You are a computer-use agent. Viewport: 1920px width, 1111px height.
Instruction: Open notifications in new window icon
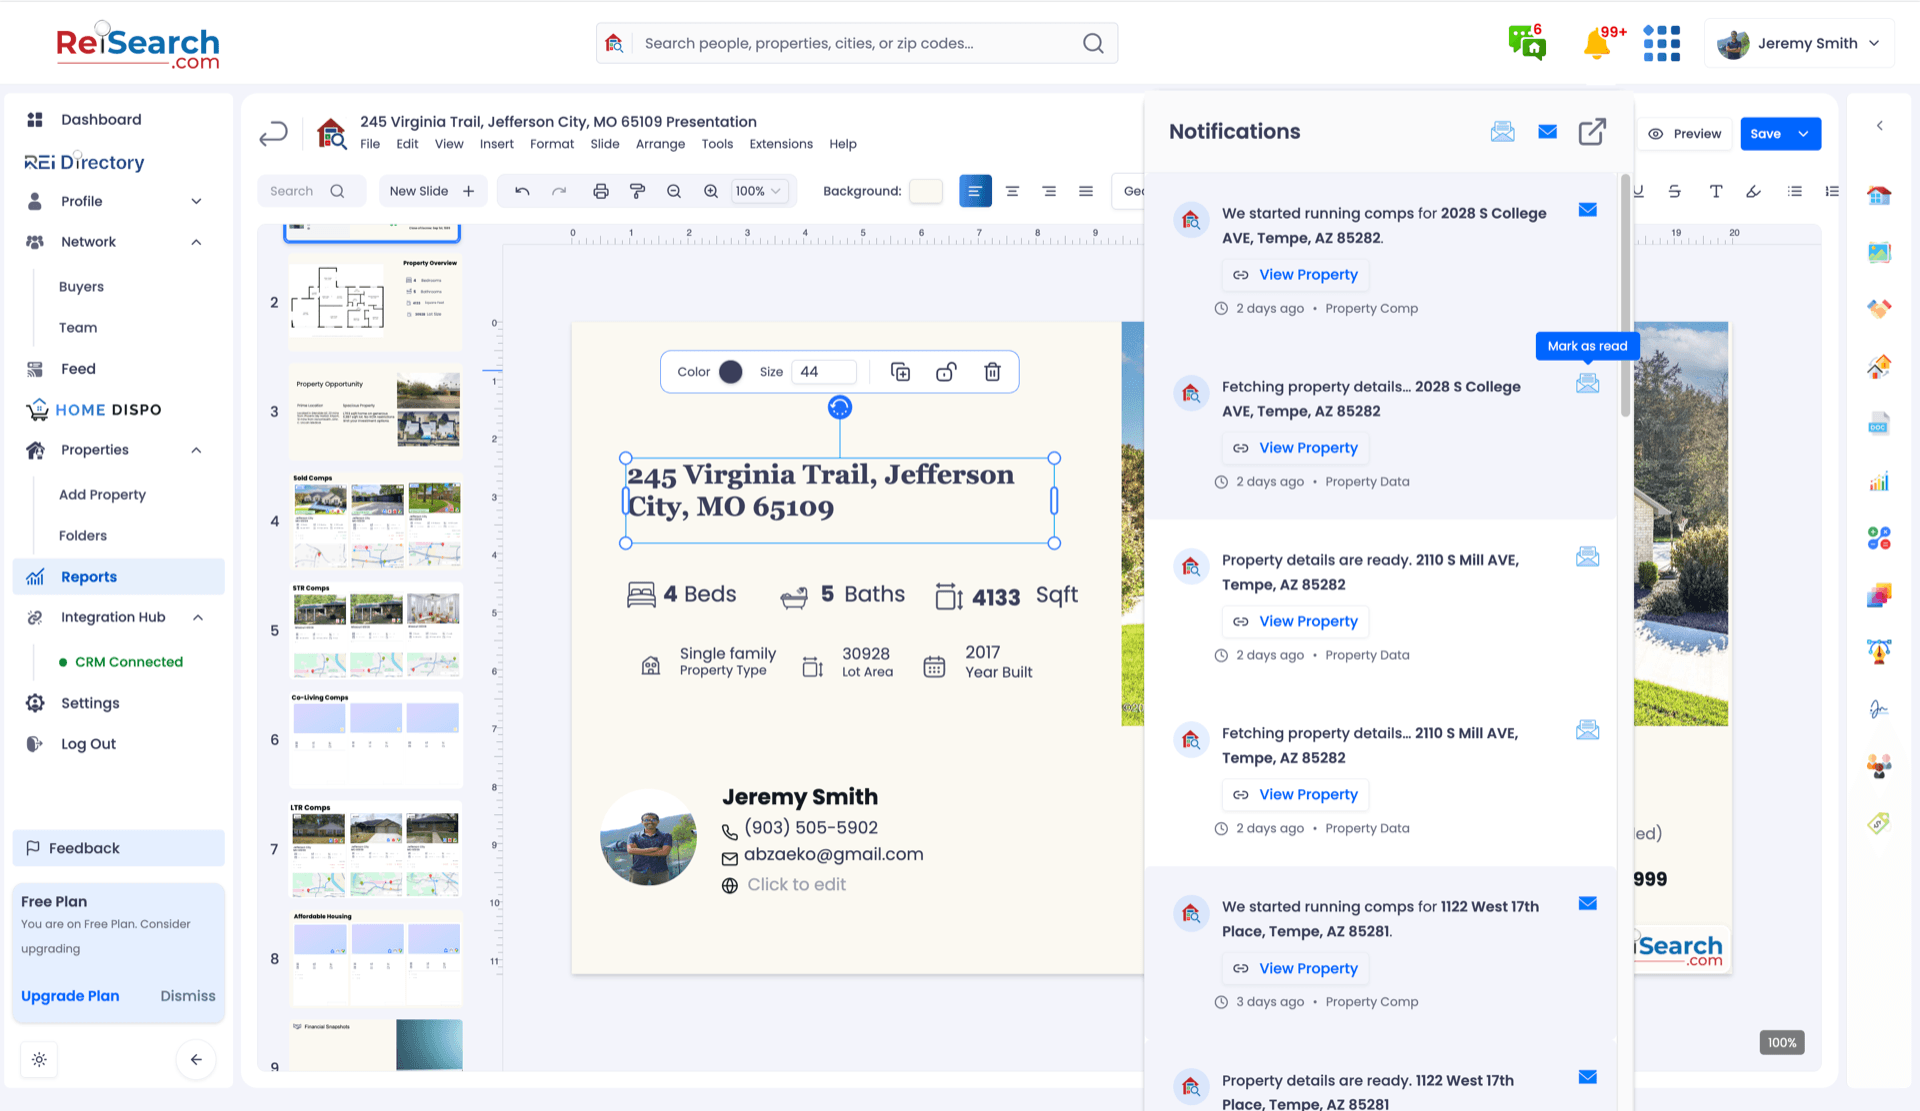click(1592, 131)
